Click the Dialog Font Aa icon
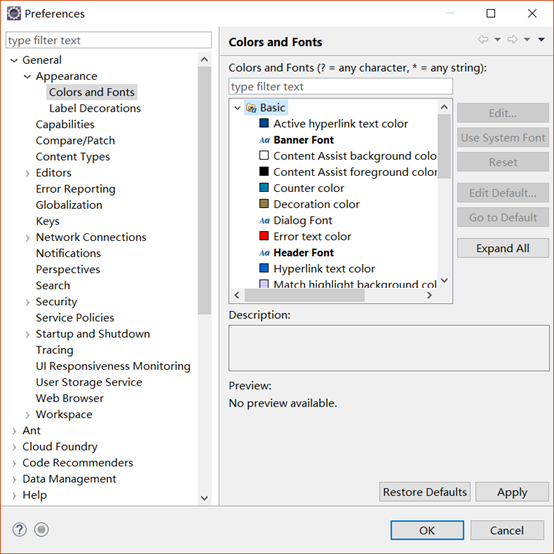The width and height of the screenshot is (554, 554). 264,221
